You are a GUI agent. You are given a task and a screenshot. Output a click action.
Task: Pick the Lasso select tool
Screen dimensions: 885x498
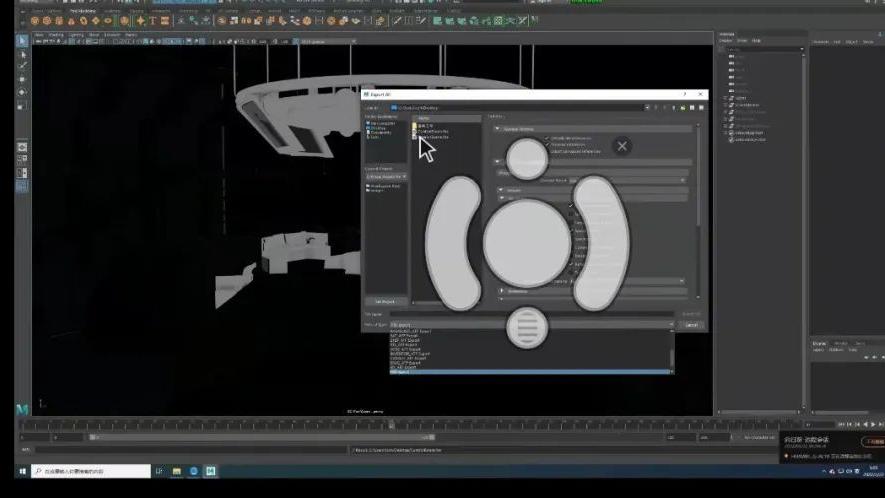click(22, 53)
